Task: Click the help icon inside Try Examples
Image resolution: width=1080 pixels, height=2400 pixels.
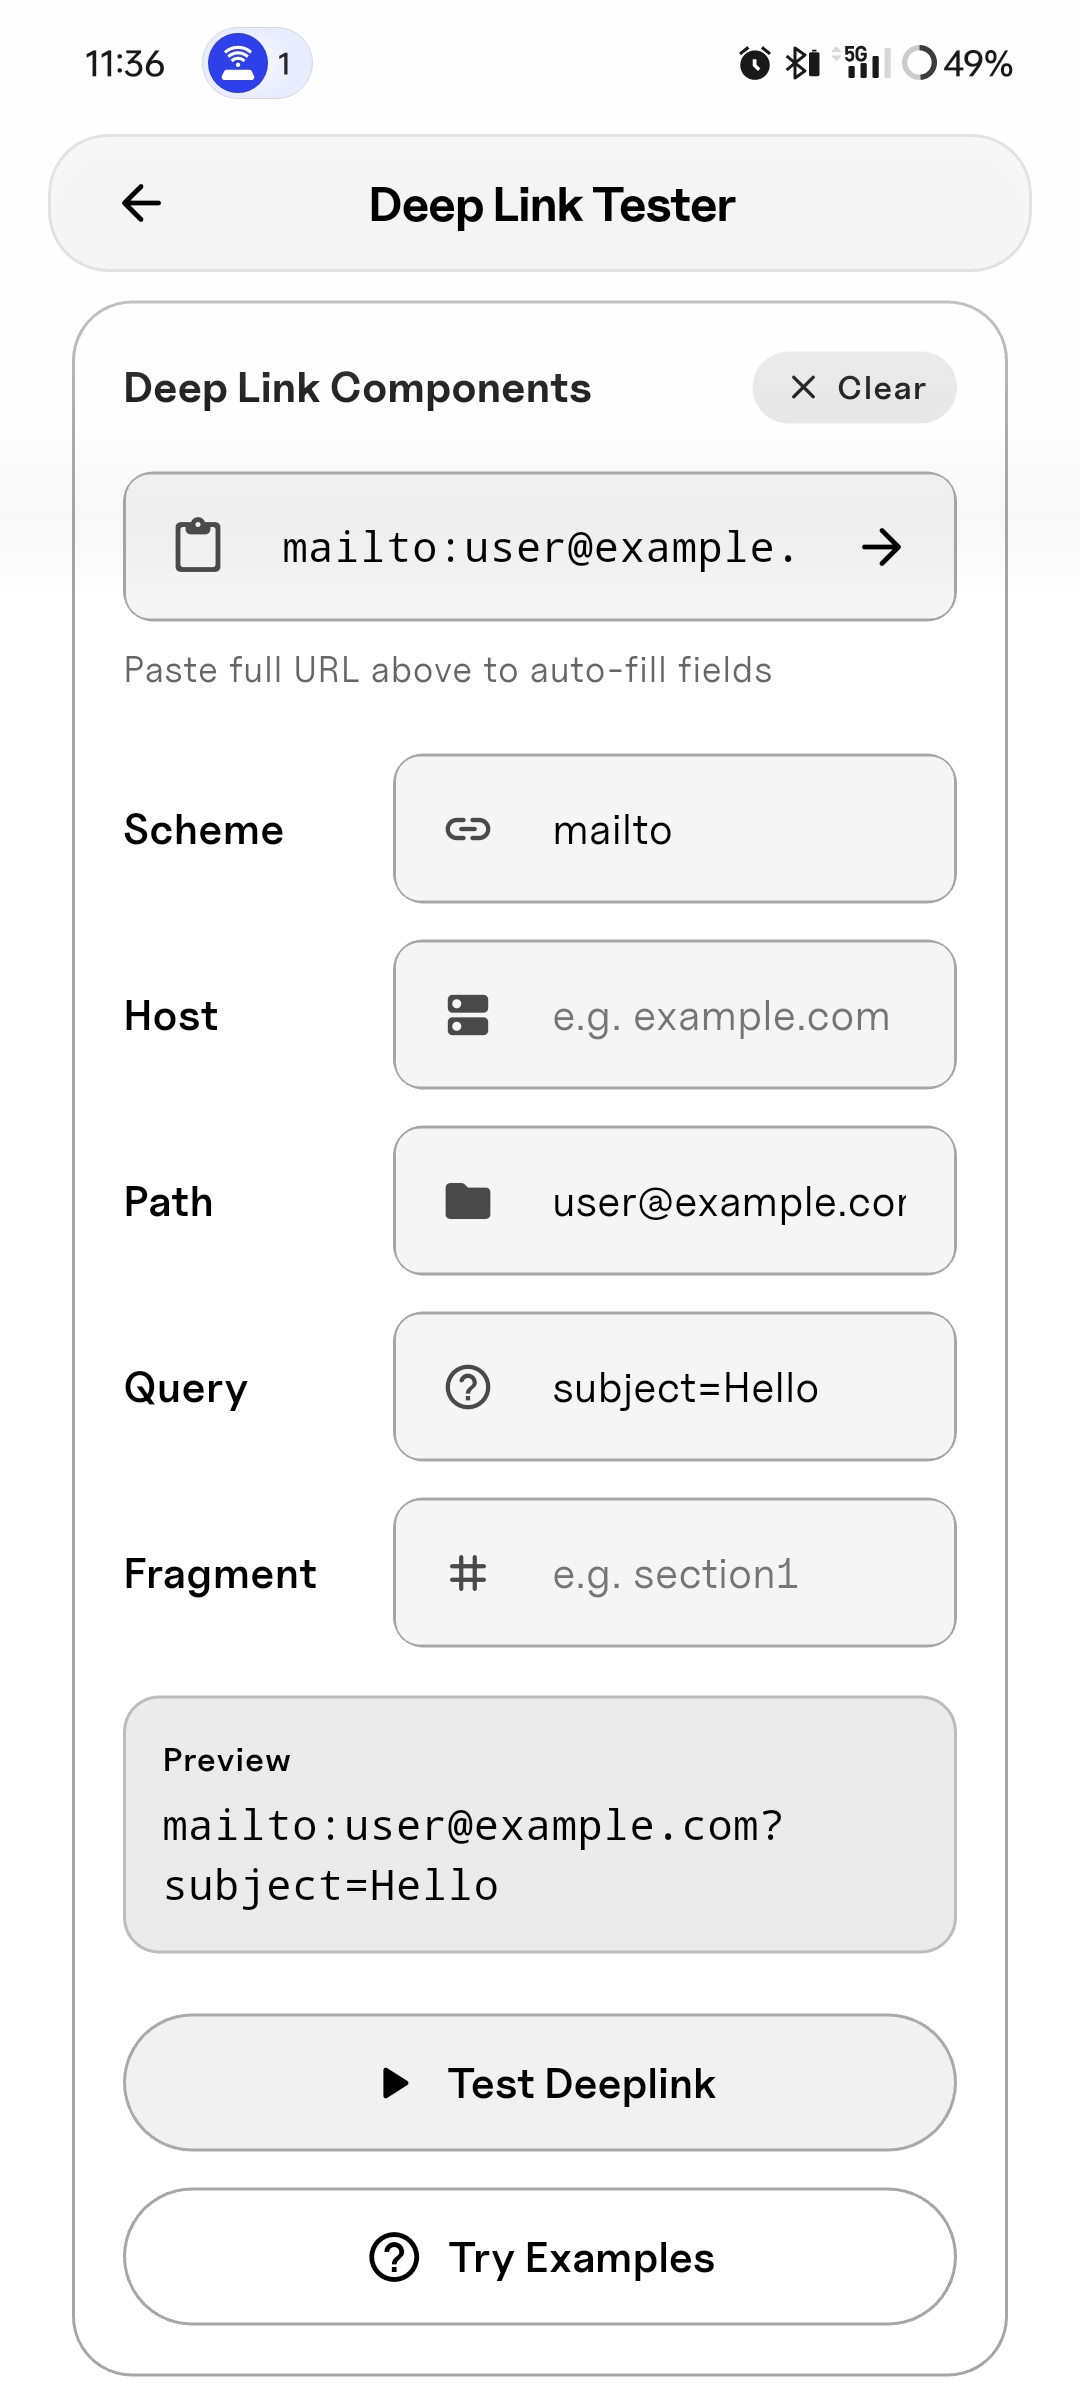Action: (x=393, y=2257)
